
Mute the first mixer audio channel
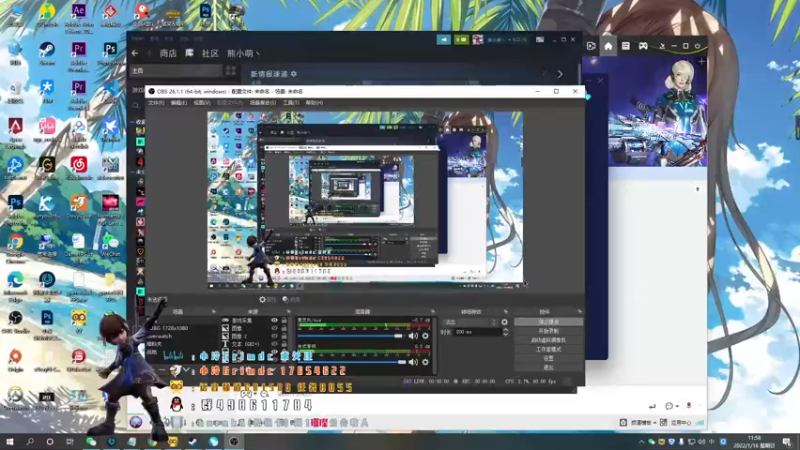pyautogui.click(x=413, y=336)
